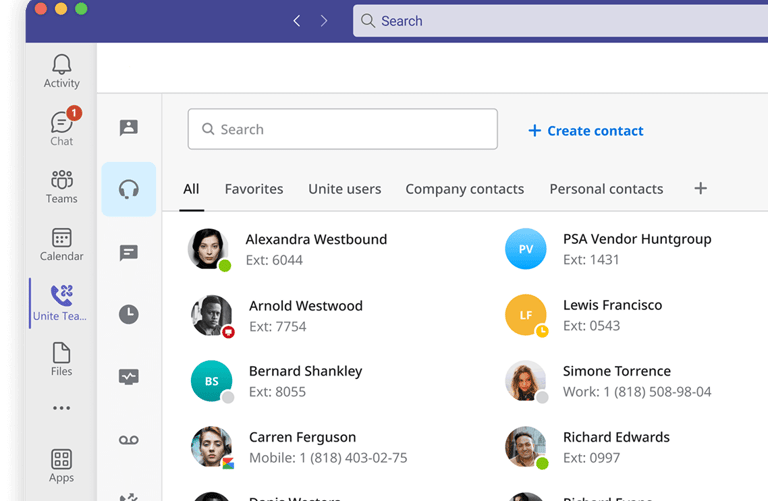The height and width of the screenshot is (501, 768).
Task: Click the red macOS close button
Action: (x=41, y=8)
